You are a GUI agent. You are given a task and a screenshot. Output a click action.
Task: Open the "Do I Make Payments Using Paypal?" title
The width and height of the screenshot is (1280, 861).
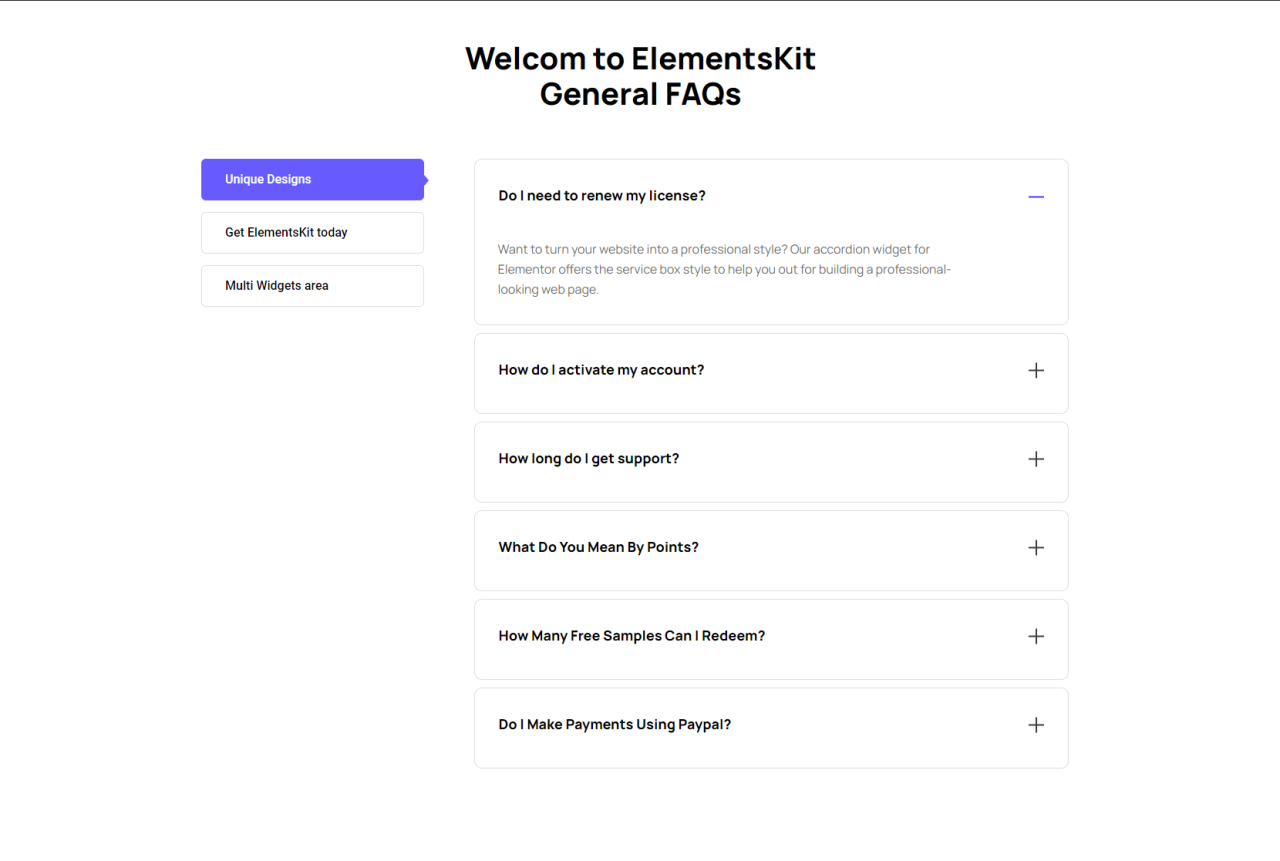pos(615,725)
